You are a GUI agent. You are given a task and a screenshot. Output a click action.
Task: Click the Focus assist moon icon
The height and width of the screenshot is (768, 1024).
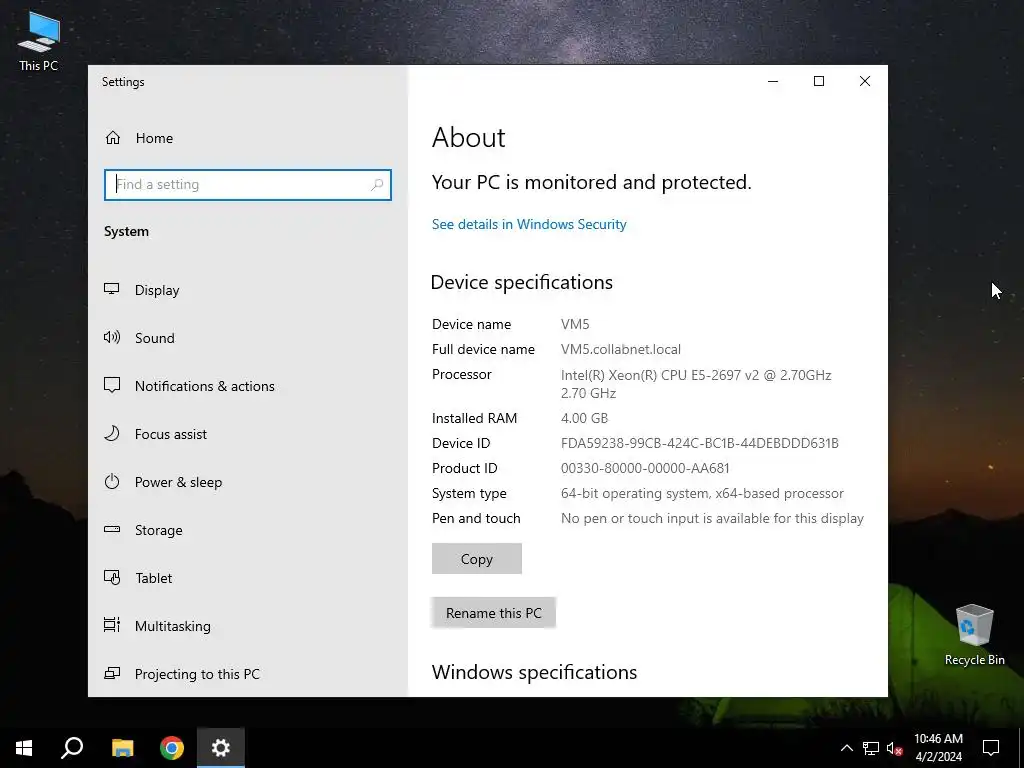pyautogui.click(x=112, y=434)
